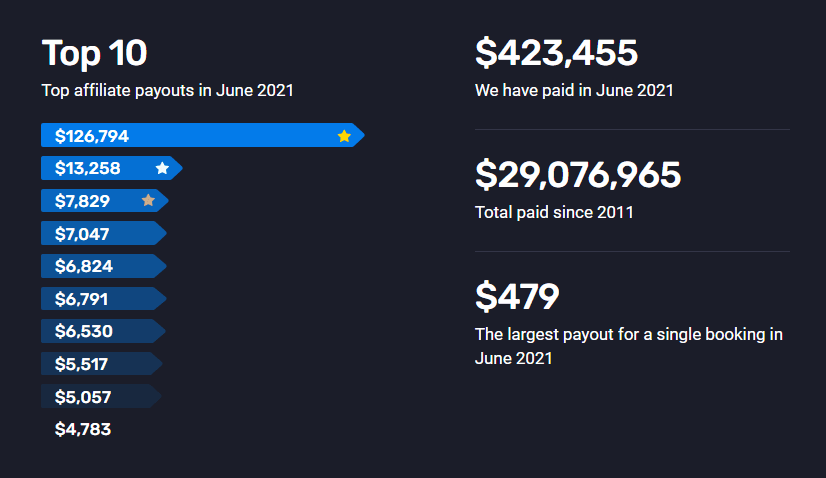
Task: Select the $6,791 payout bar
Action: pos(100,299)
